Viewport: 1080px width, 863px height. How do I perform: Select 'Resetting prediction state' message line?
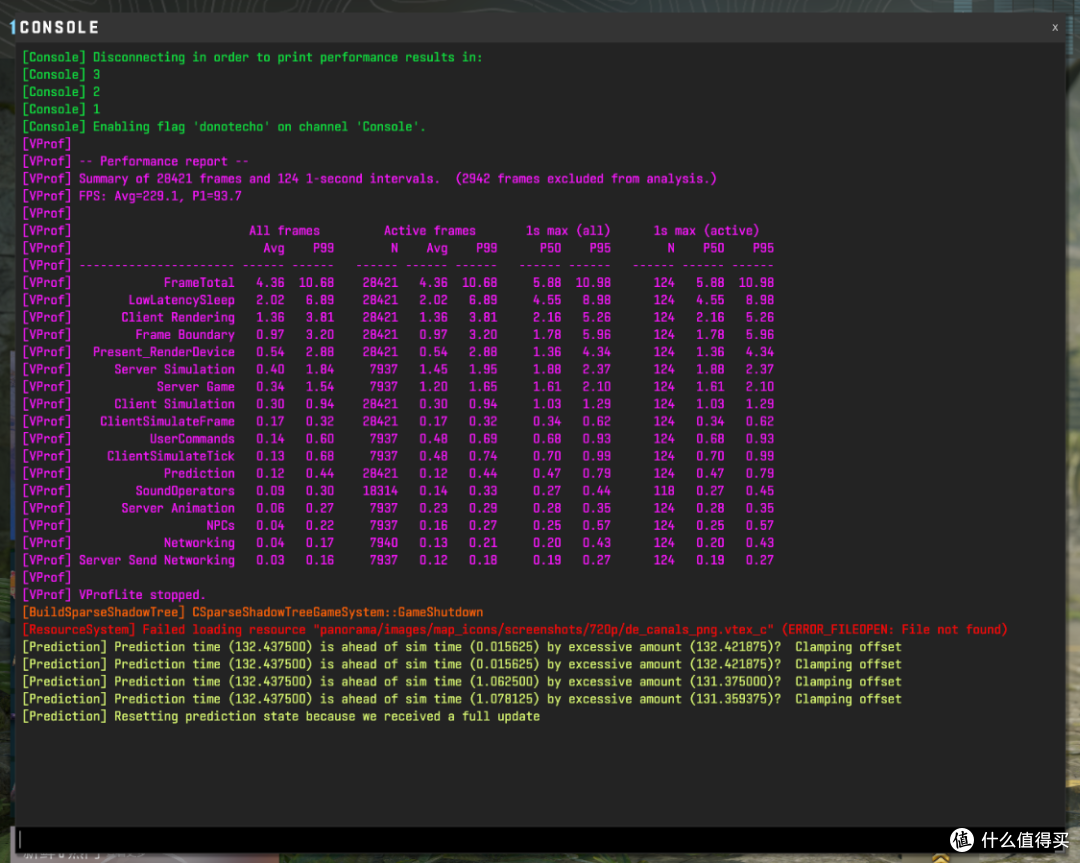[x=280, y=716]
